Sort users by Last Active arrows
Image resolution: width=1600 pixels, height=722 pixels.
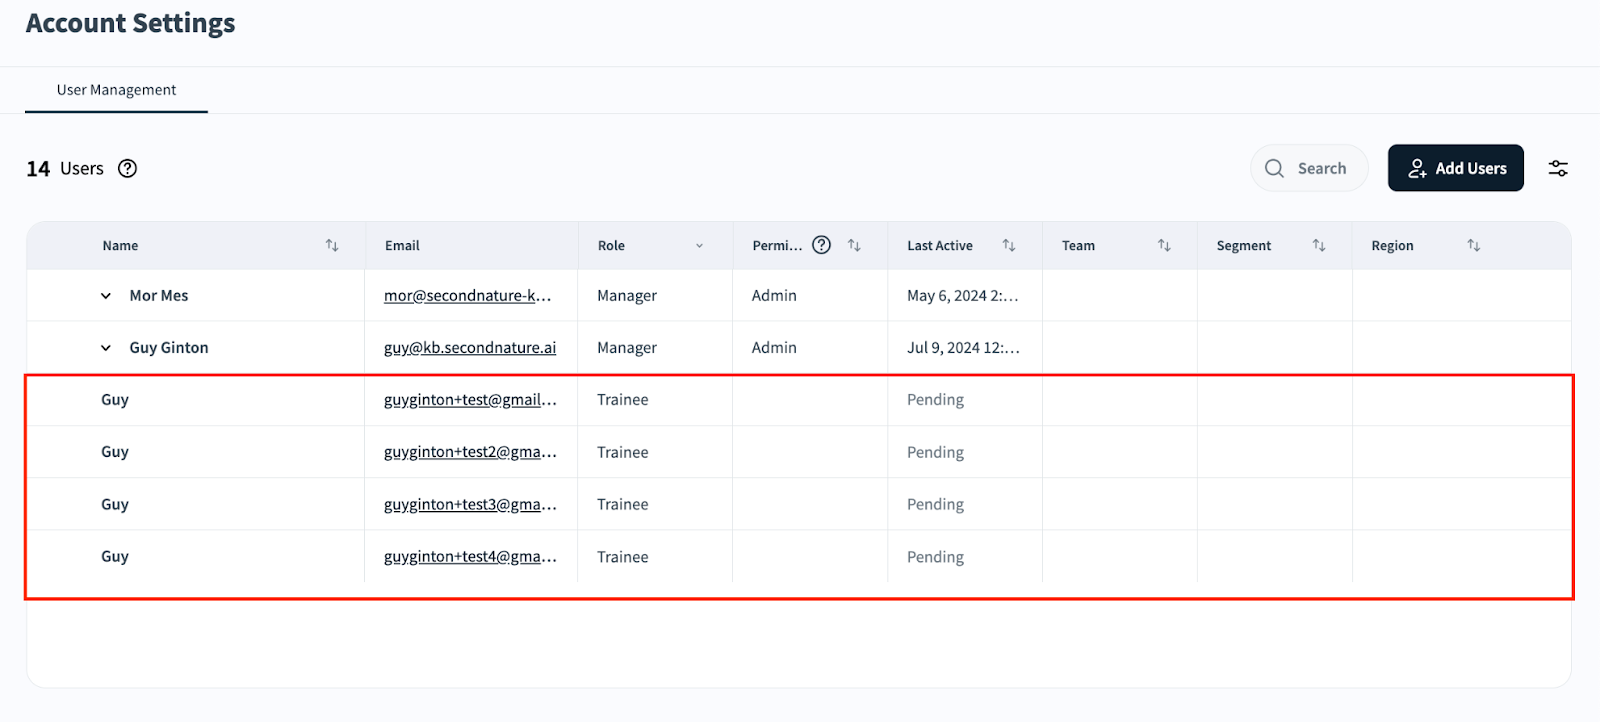coord(1009,246)
